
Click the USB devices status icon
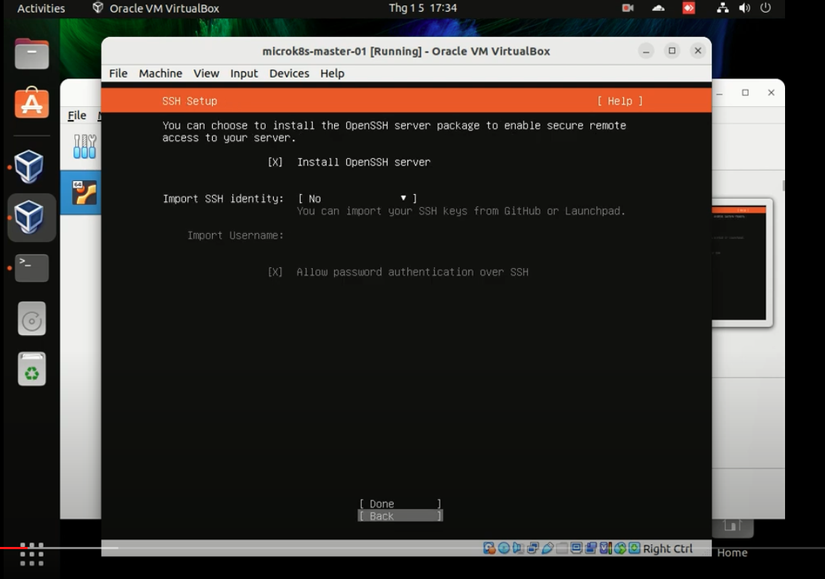coord(545,548)
